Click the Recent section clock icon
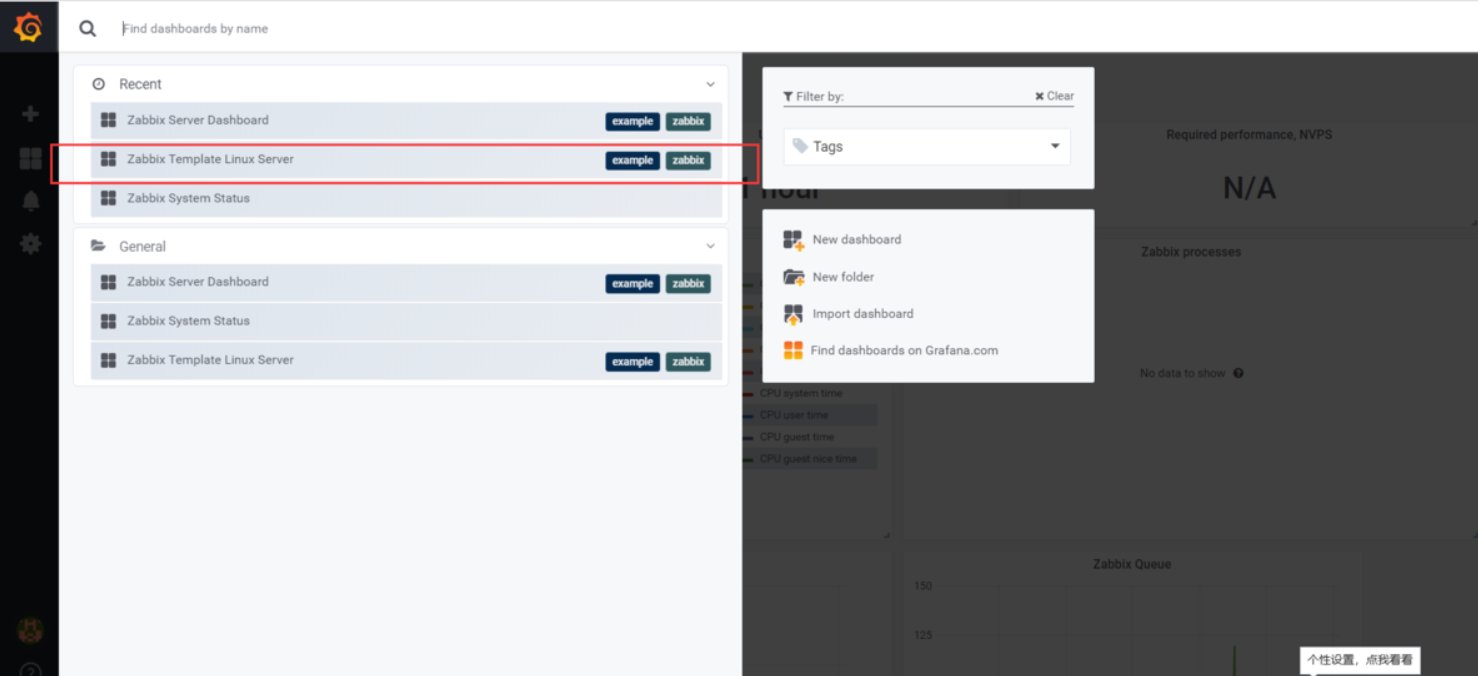The image size is (1478, 676). [x=98, y=84]
